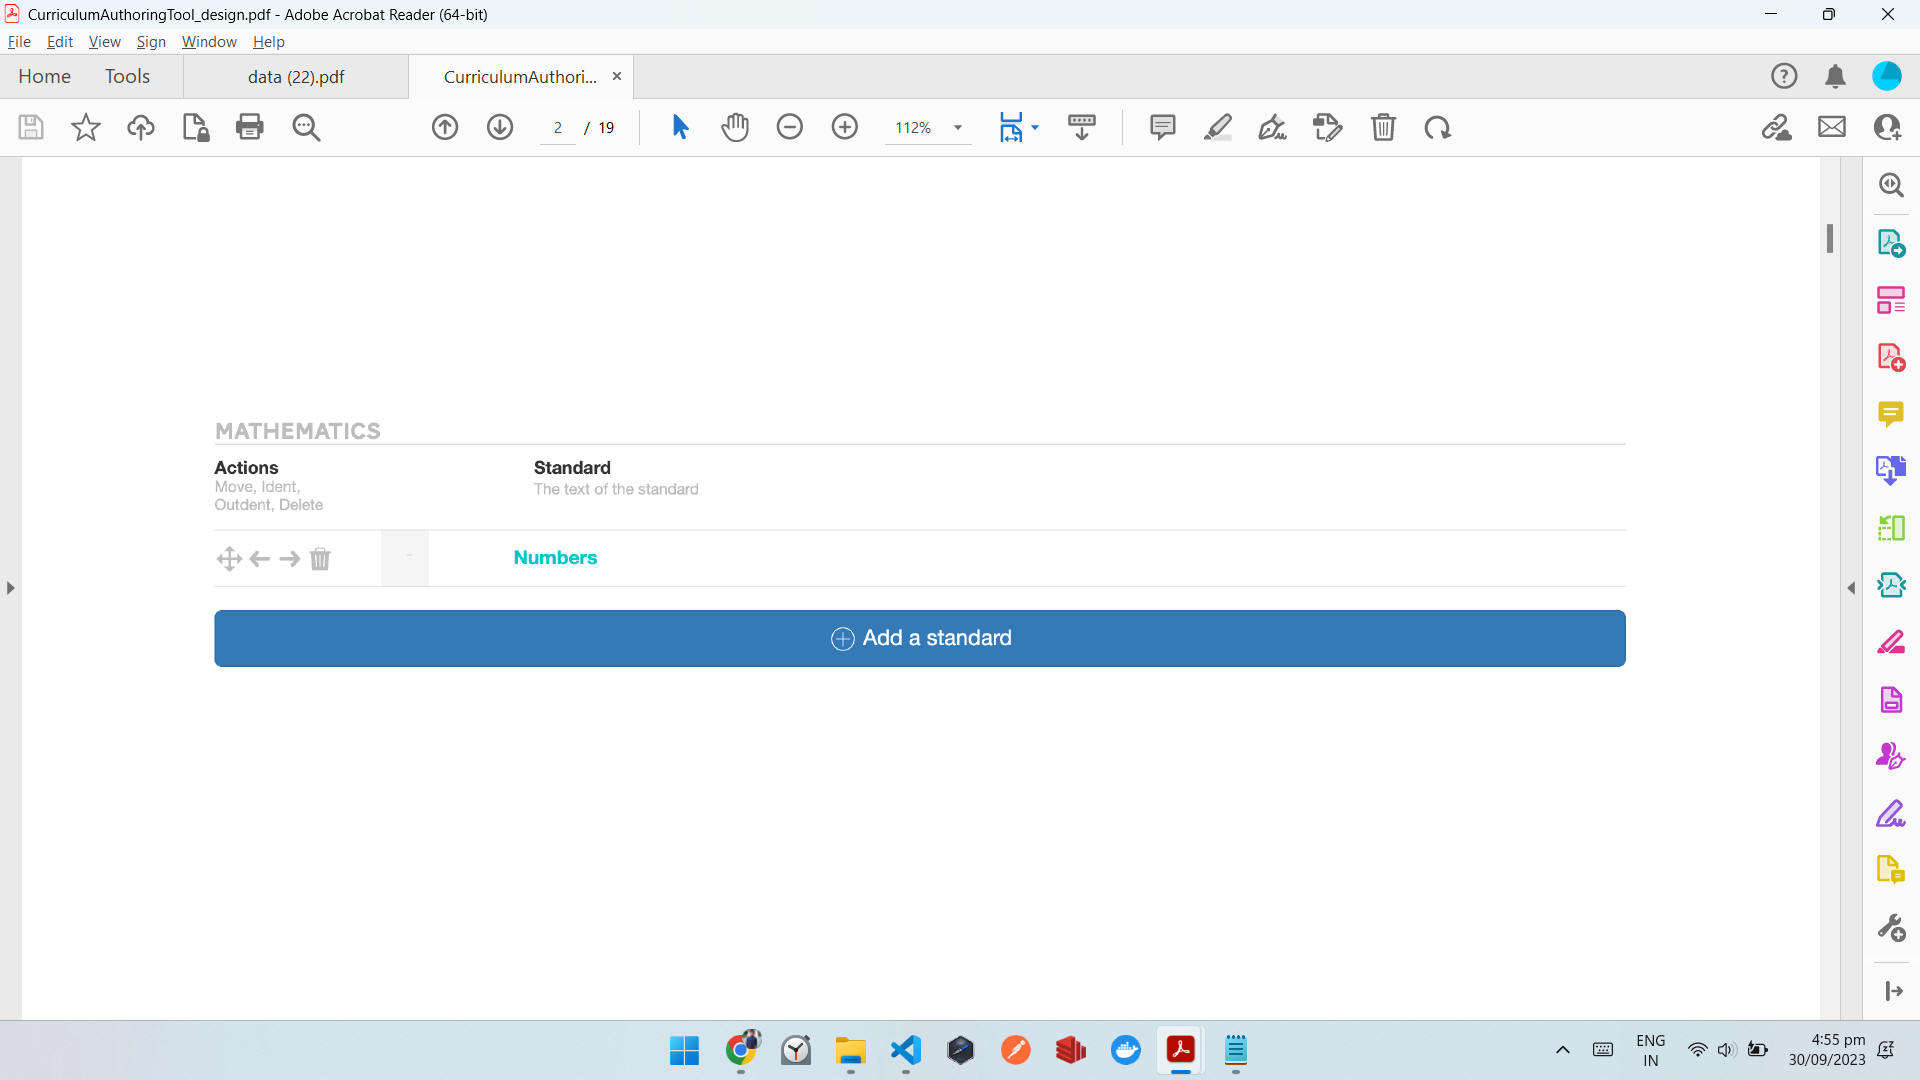Open the Find text magnifier
This screenshot has width=1920, height=1080.
point(306,127)
